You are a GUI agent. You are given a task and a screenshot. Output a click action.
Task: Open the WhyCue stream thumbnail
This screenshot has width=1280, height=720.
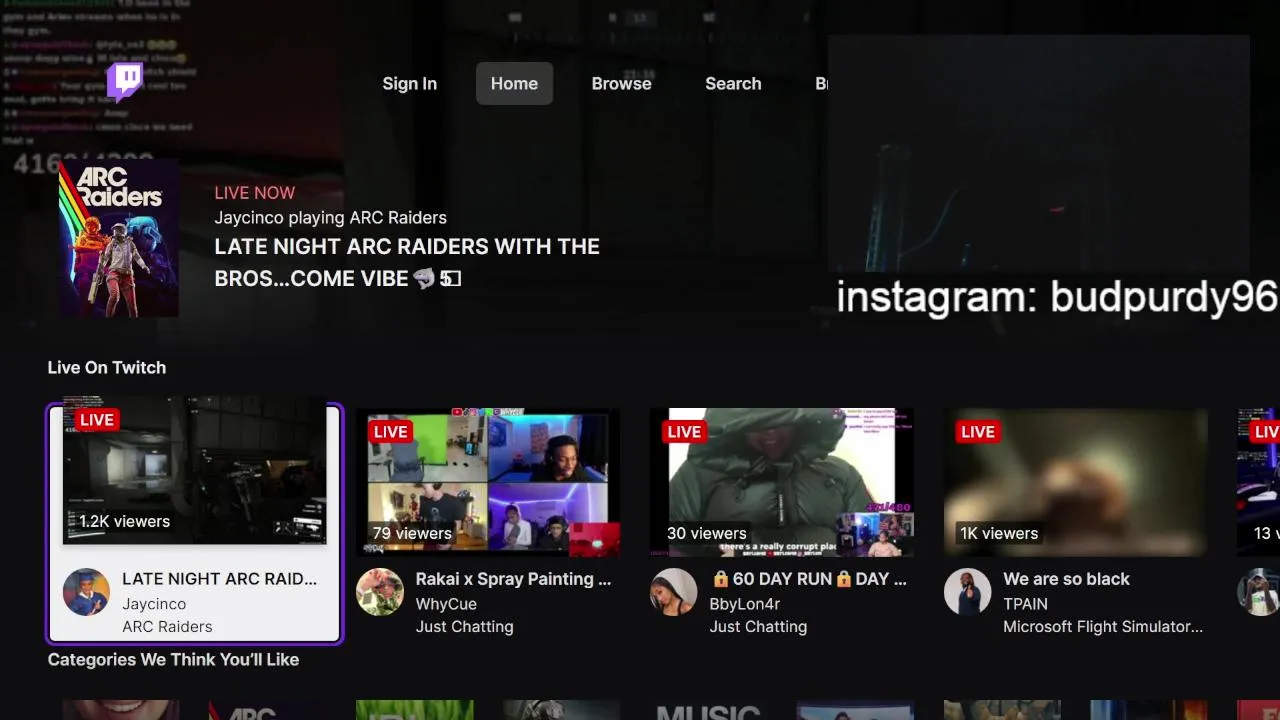pyautogui.click(x=488, y=482)
